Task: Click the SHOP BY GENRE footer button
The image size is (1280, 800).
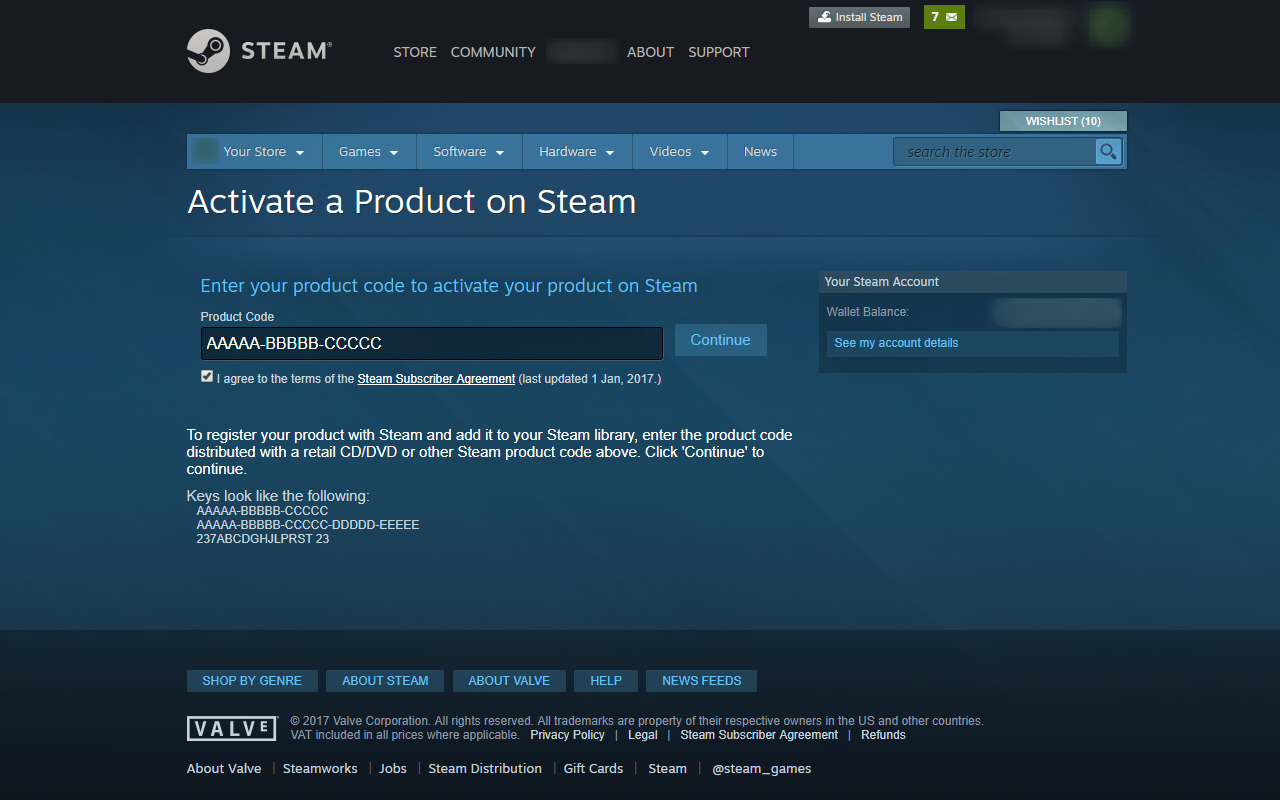Action: pos(252,680)
